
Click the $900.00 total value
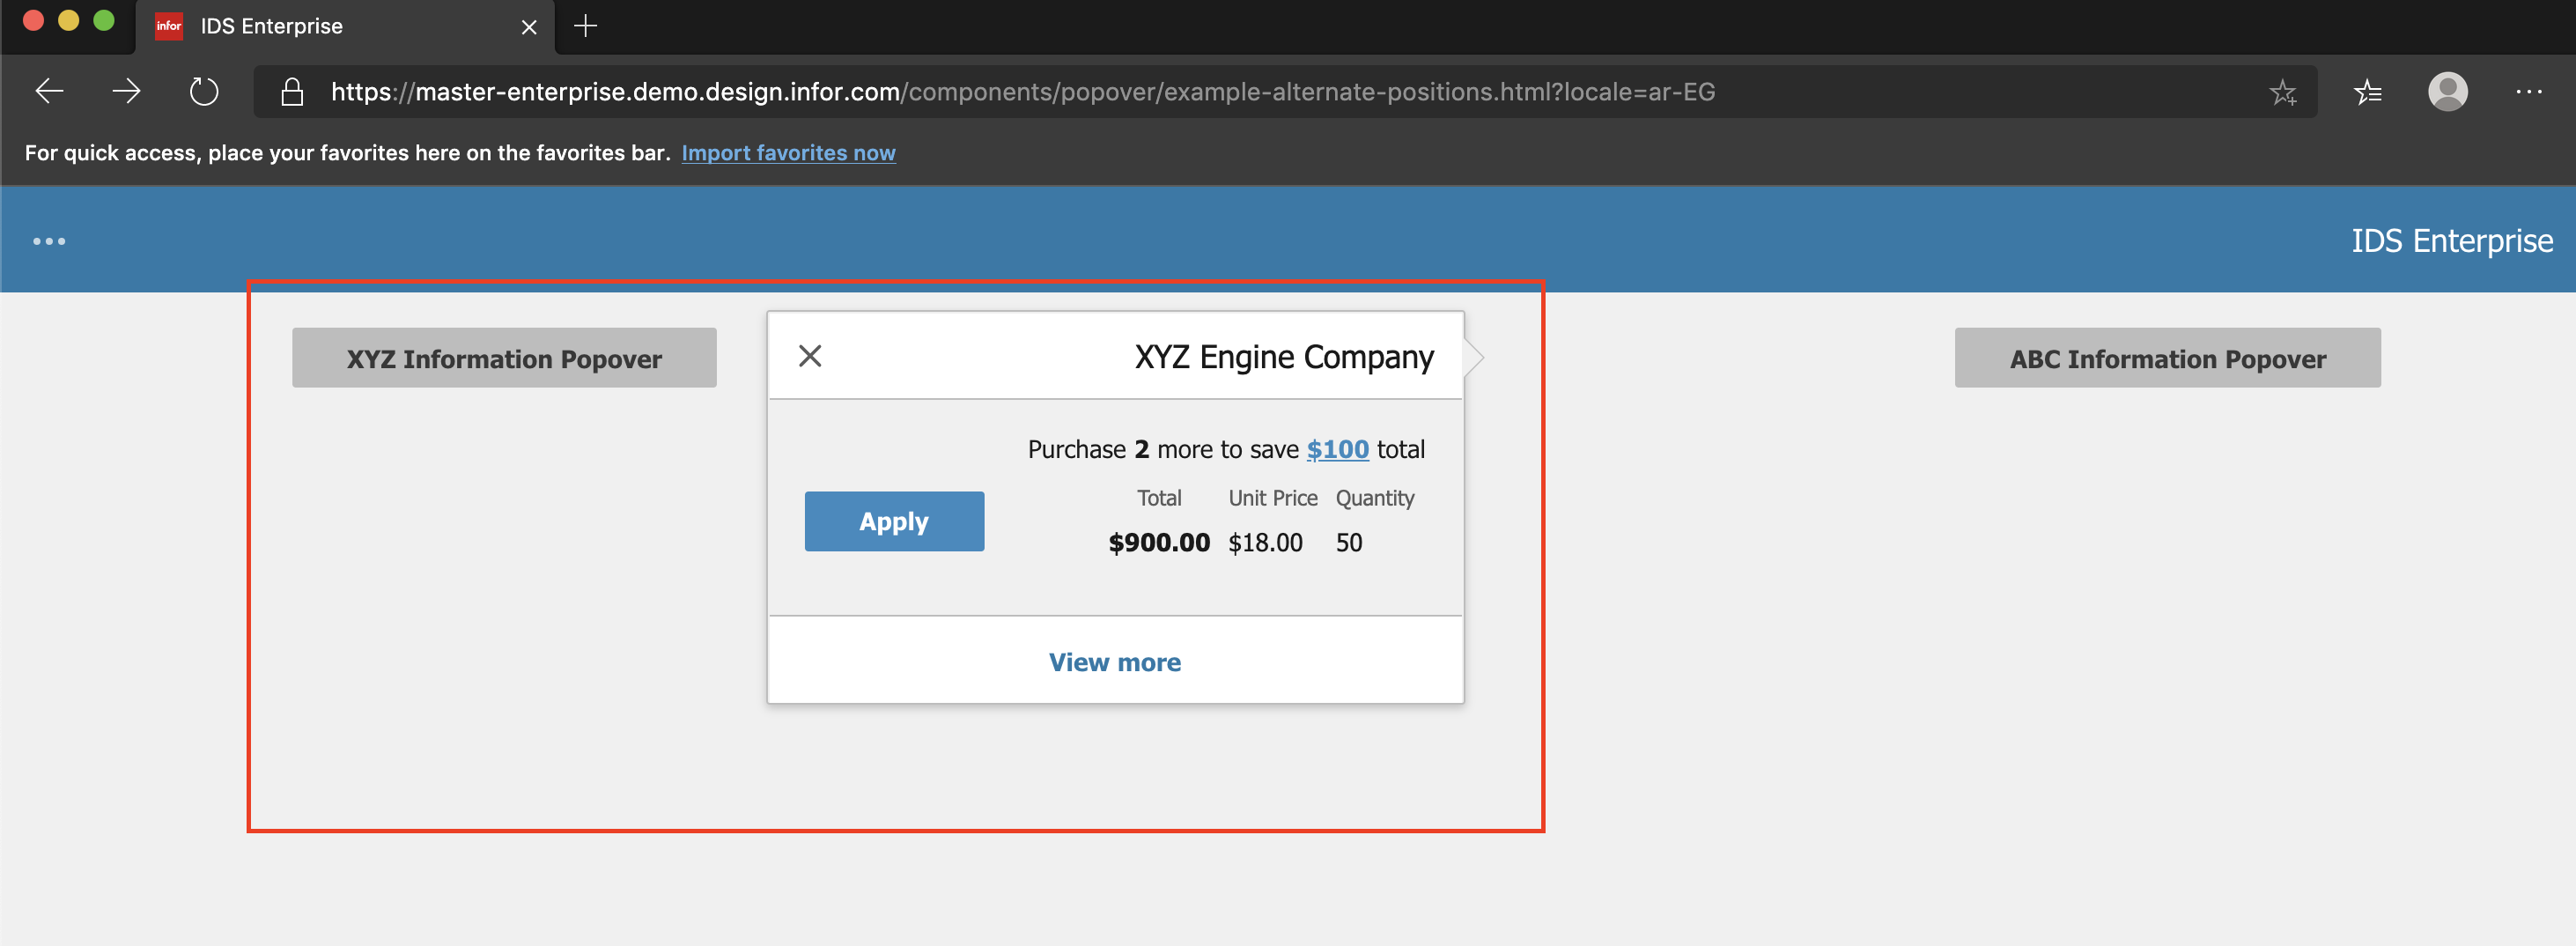[x=1159, y=543]
